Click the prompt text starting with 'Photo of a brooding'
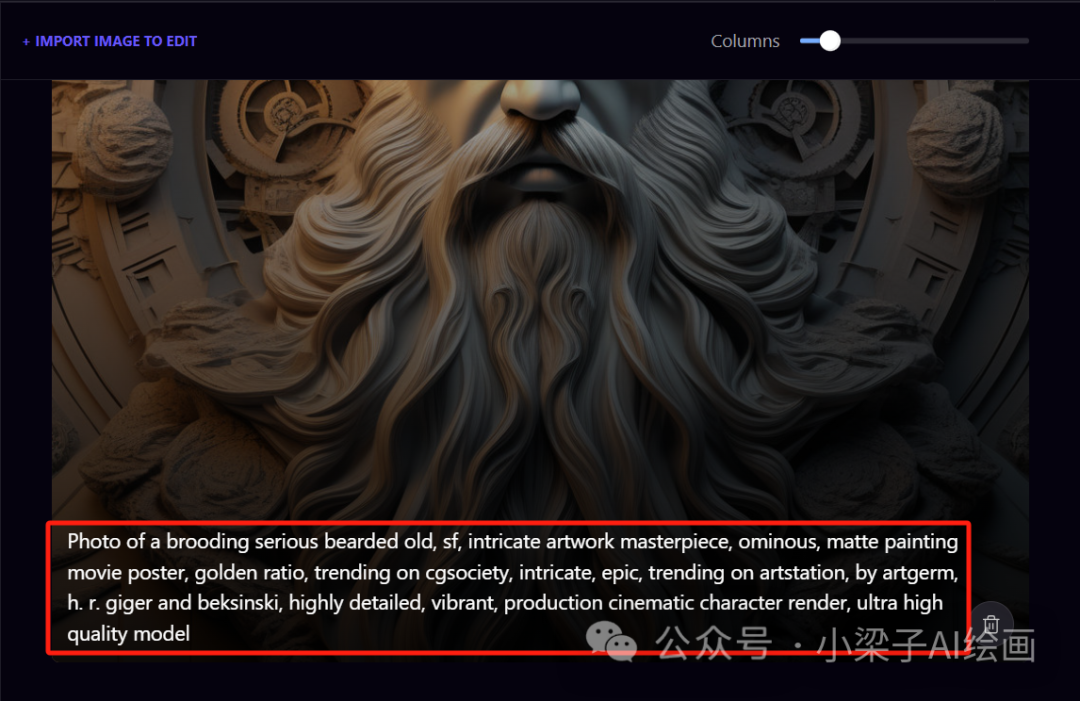1080x701 pixels. coord(512,587)
